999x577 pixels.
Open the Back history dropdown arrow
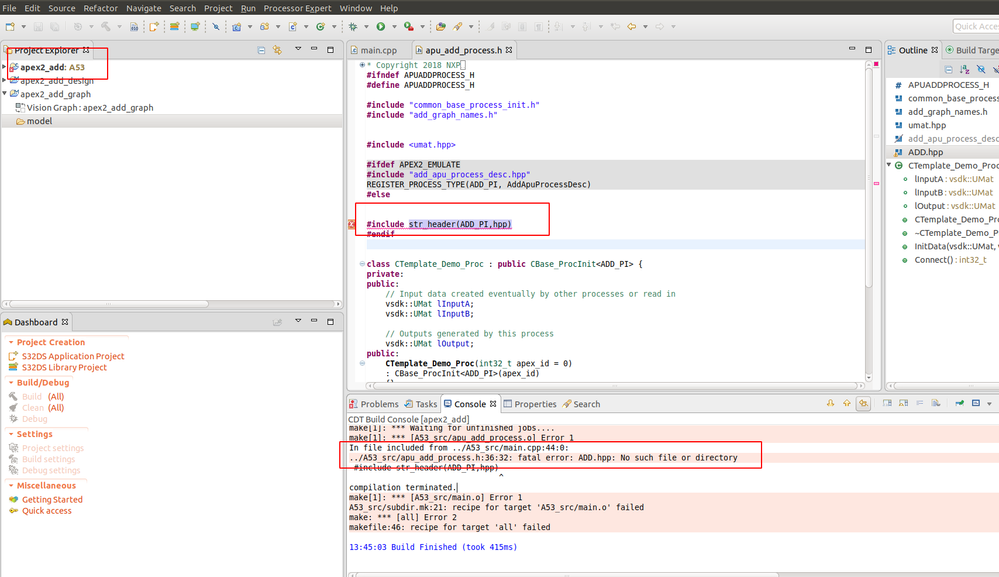(x=645, y=27)
